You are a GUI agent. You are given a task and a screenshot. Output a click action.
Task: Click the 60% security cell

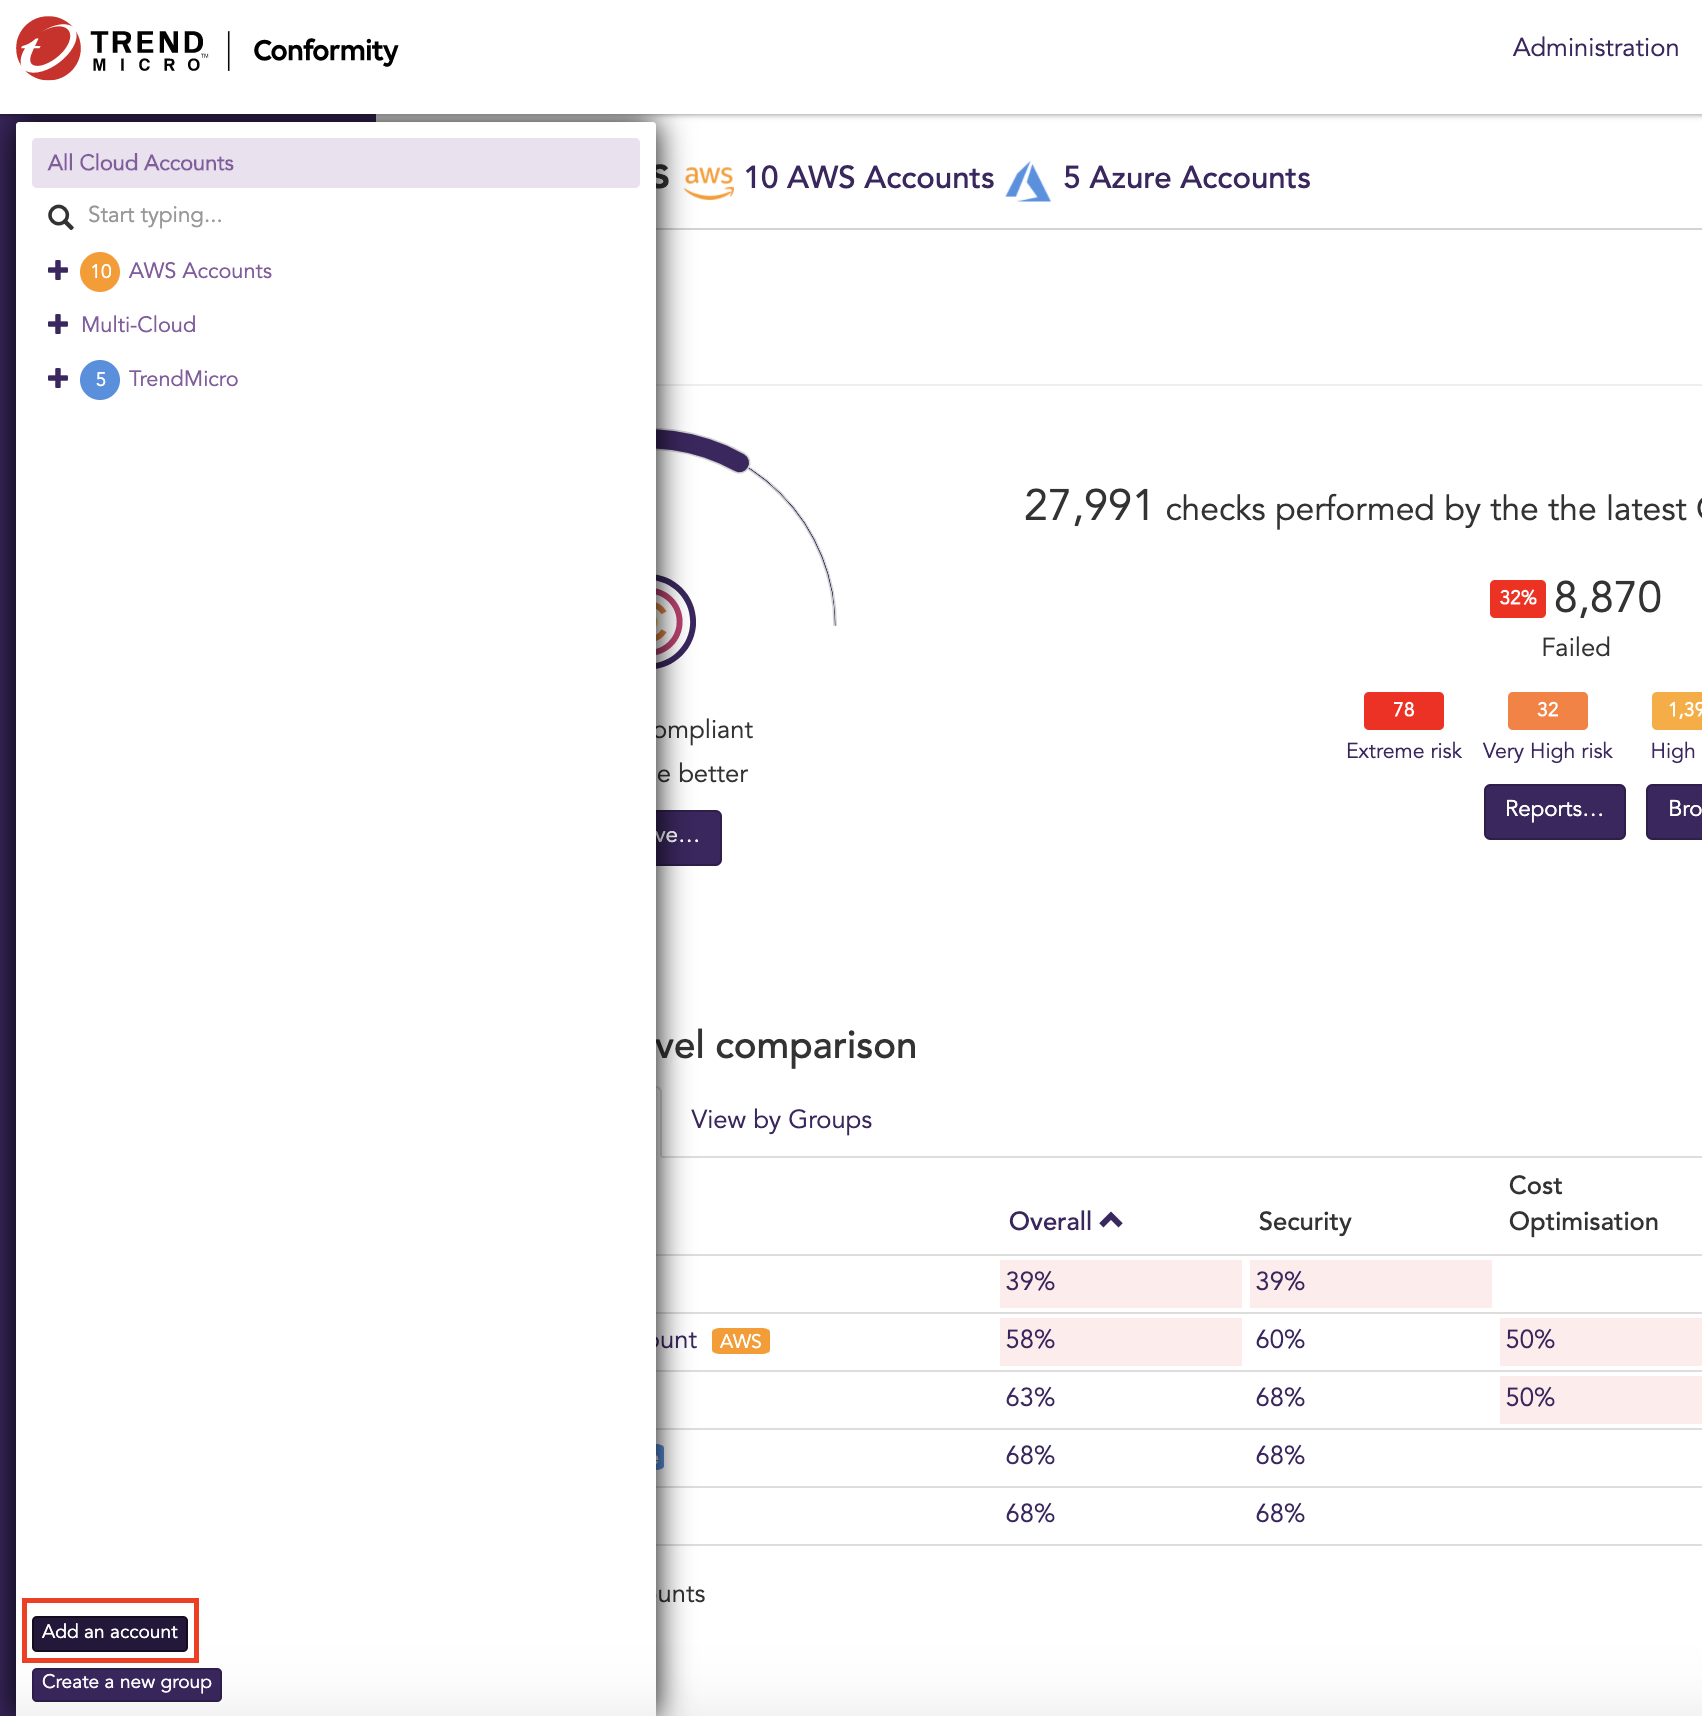click(1370, 1340)
